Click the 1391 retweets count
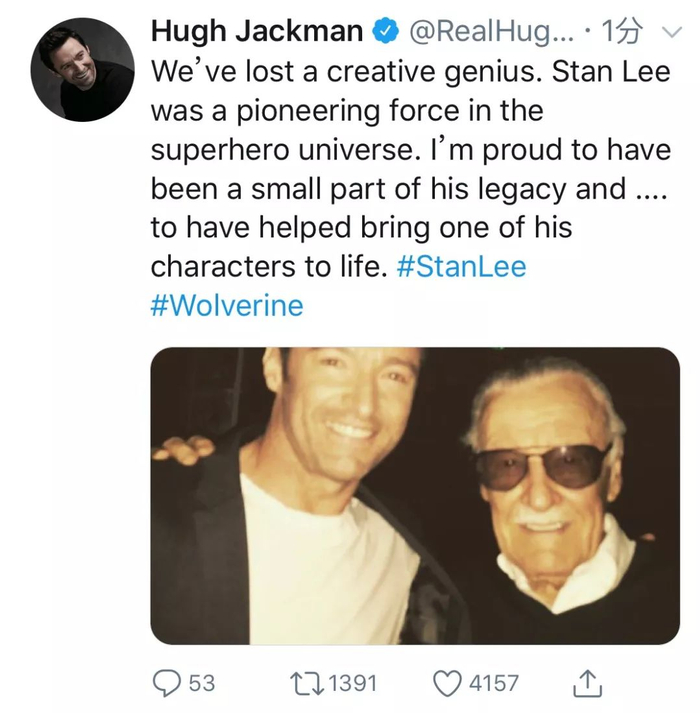This screenshot has height=713, width=700. coord(352,683)
